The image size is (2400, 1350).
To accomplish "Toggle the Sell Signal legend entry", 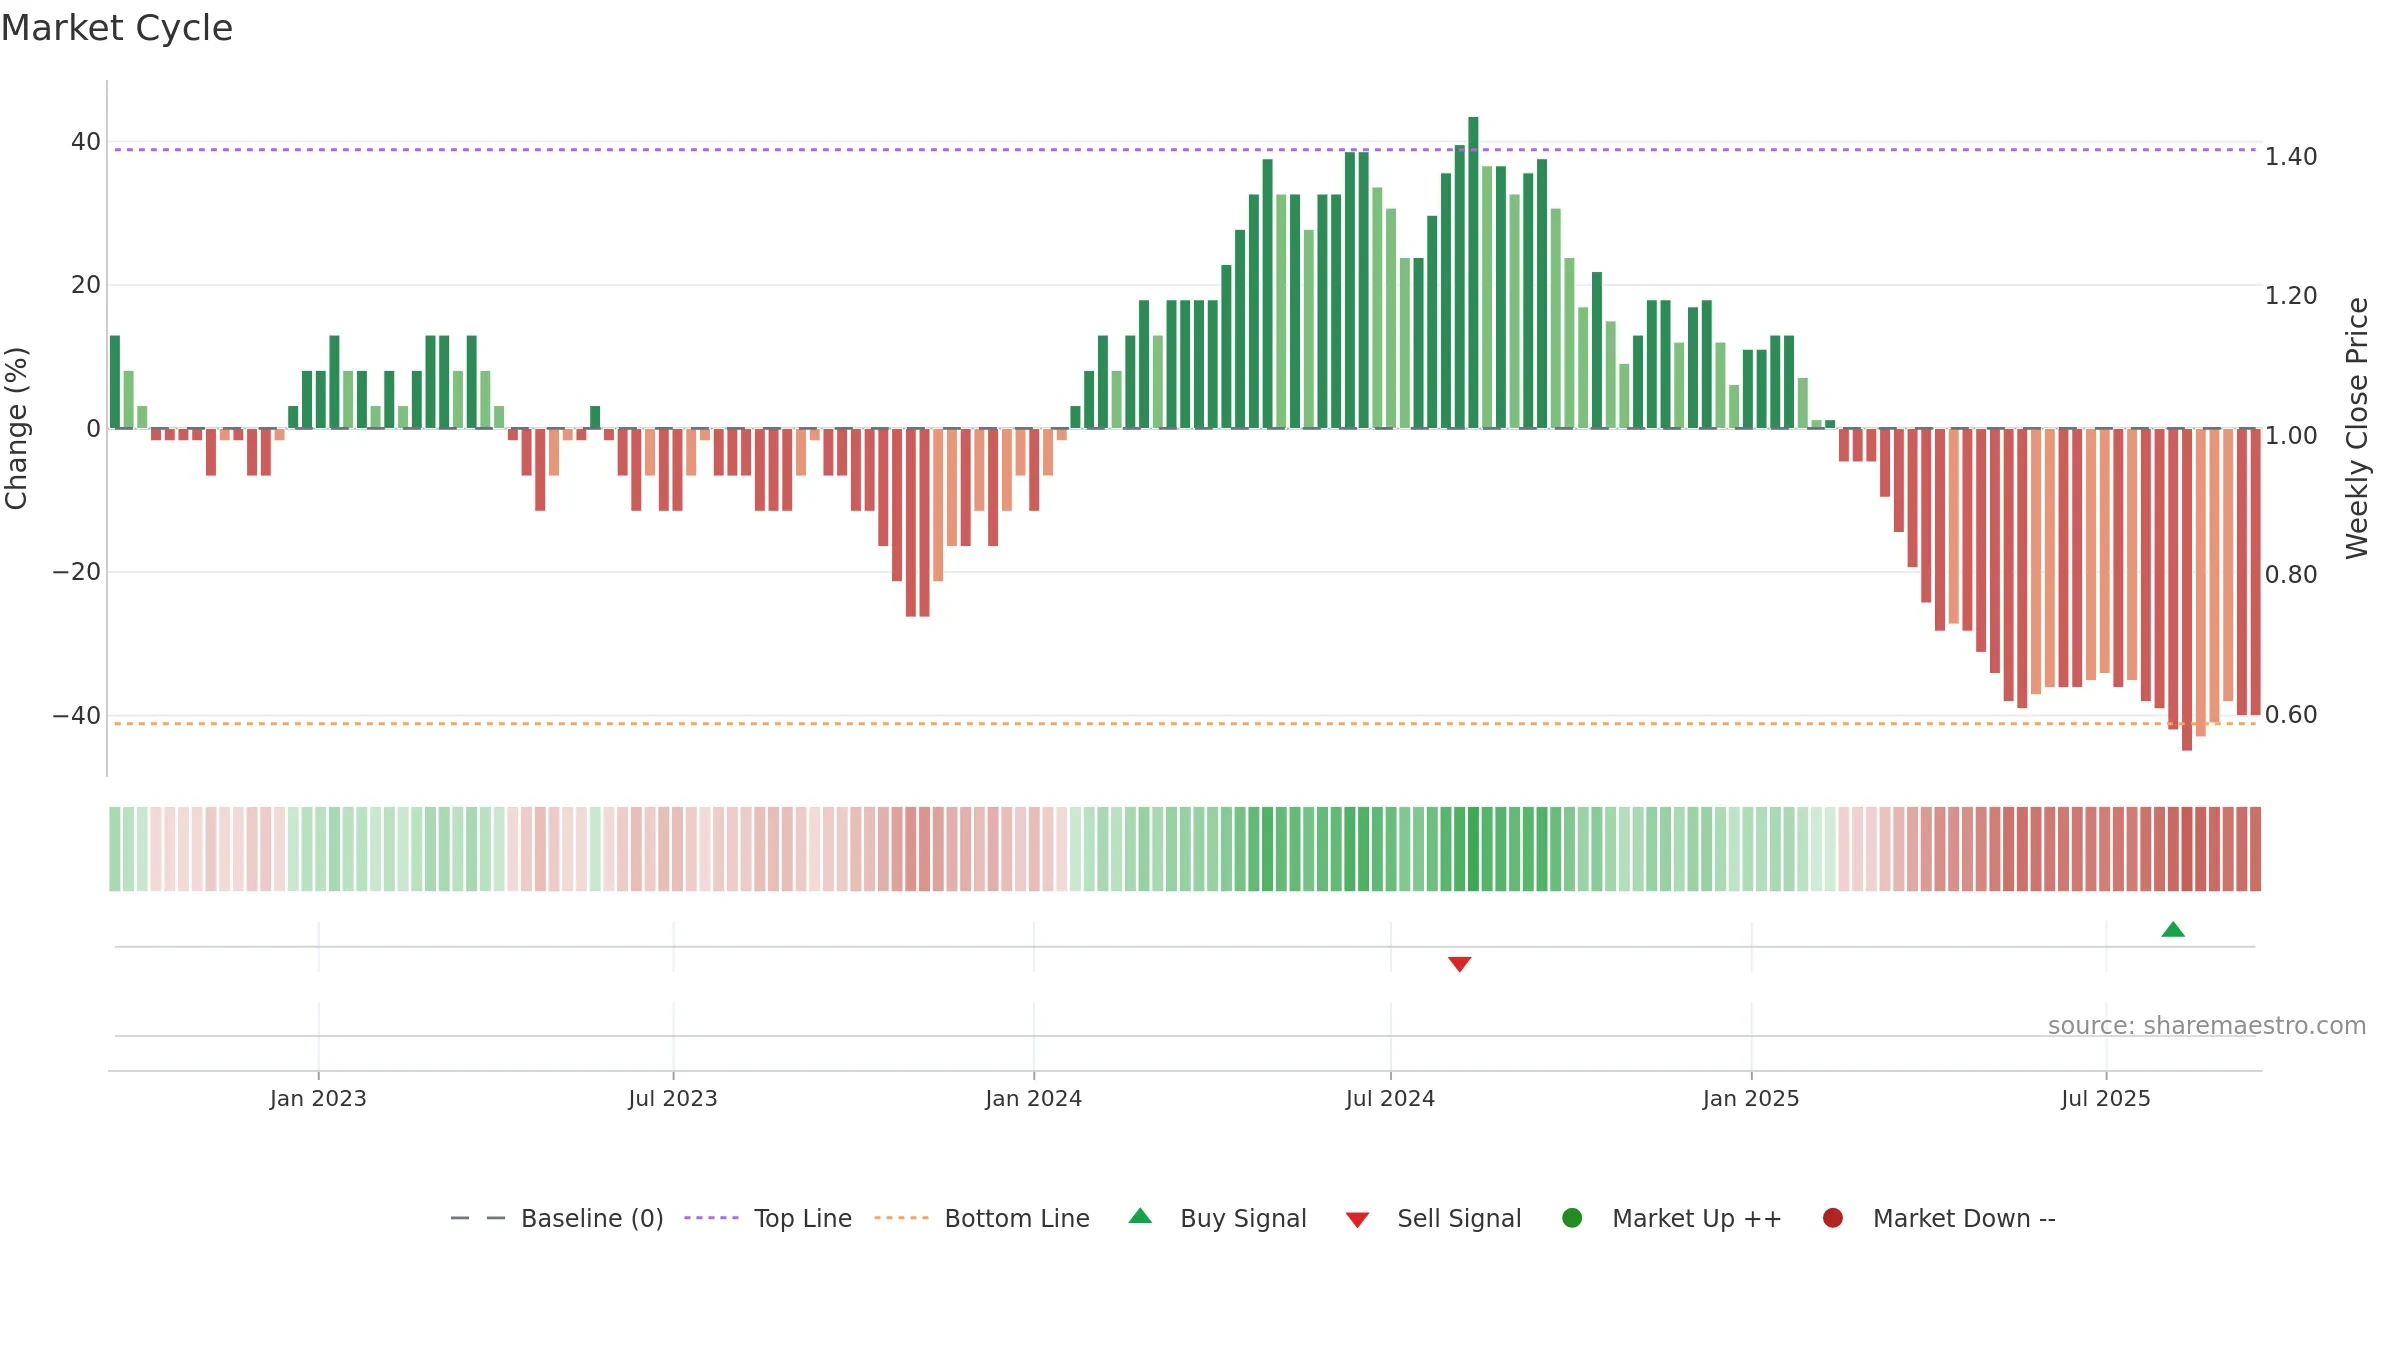I will [1433, 1218].
